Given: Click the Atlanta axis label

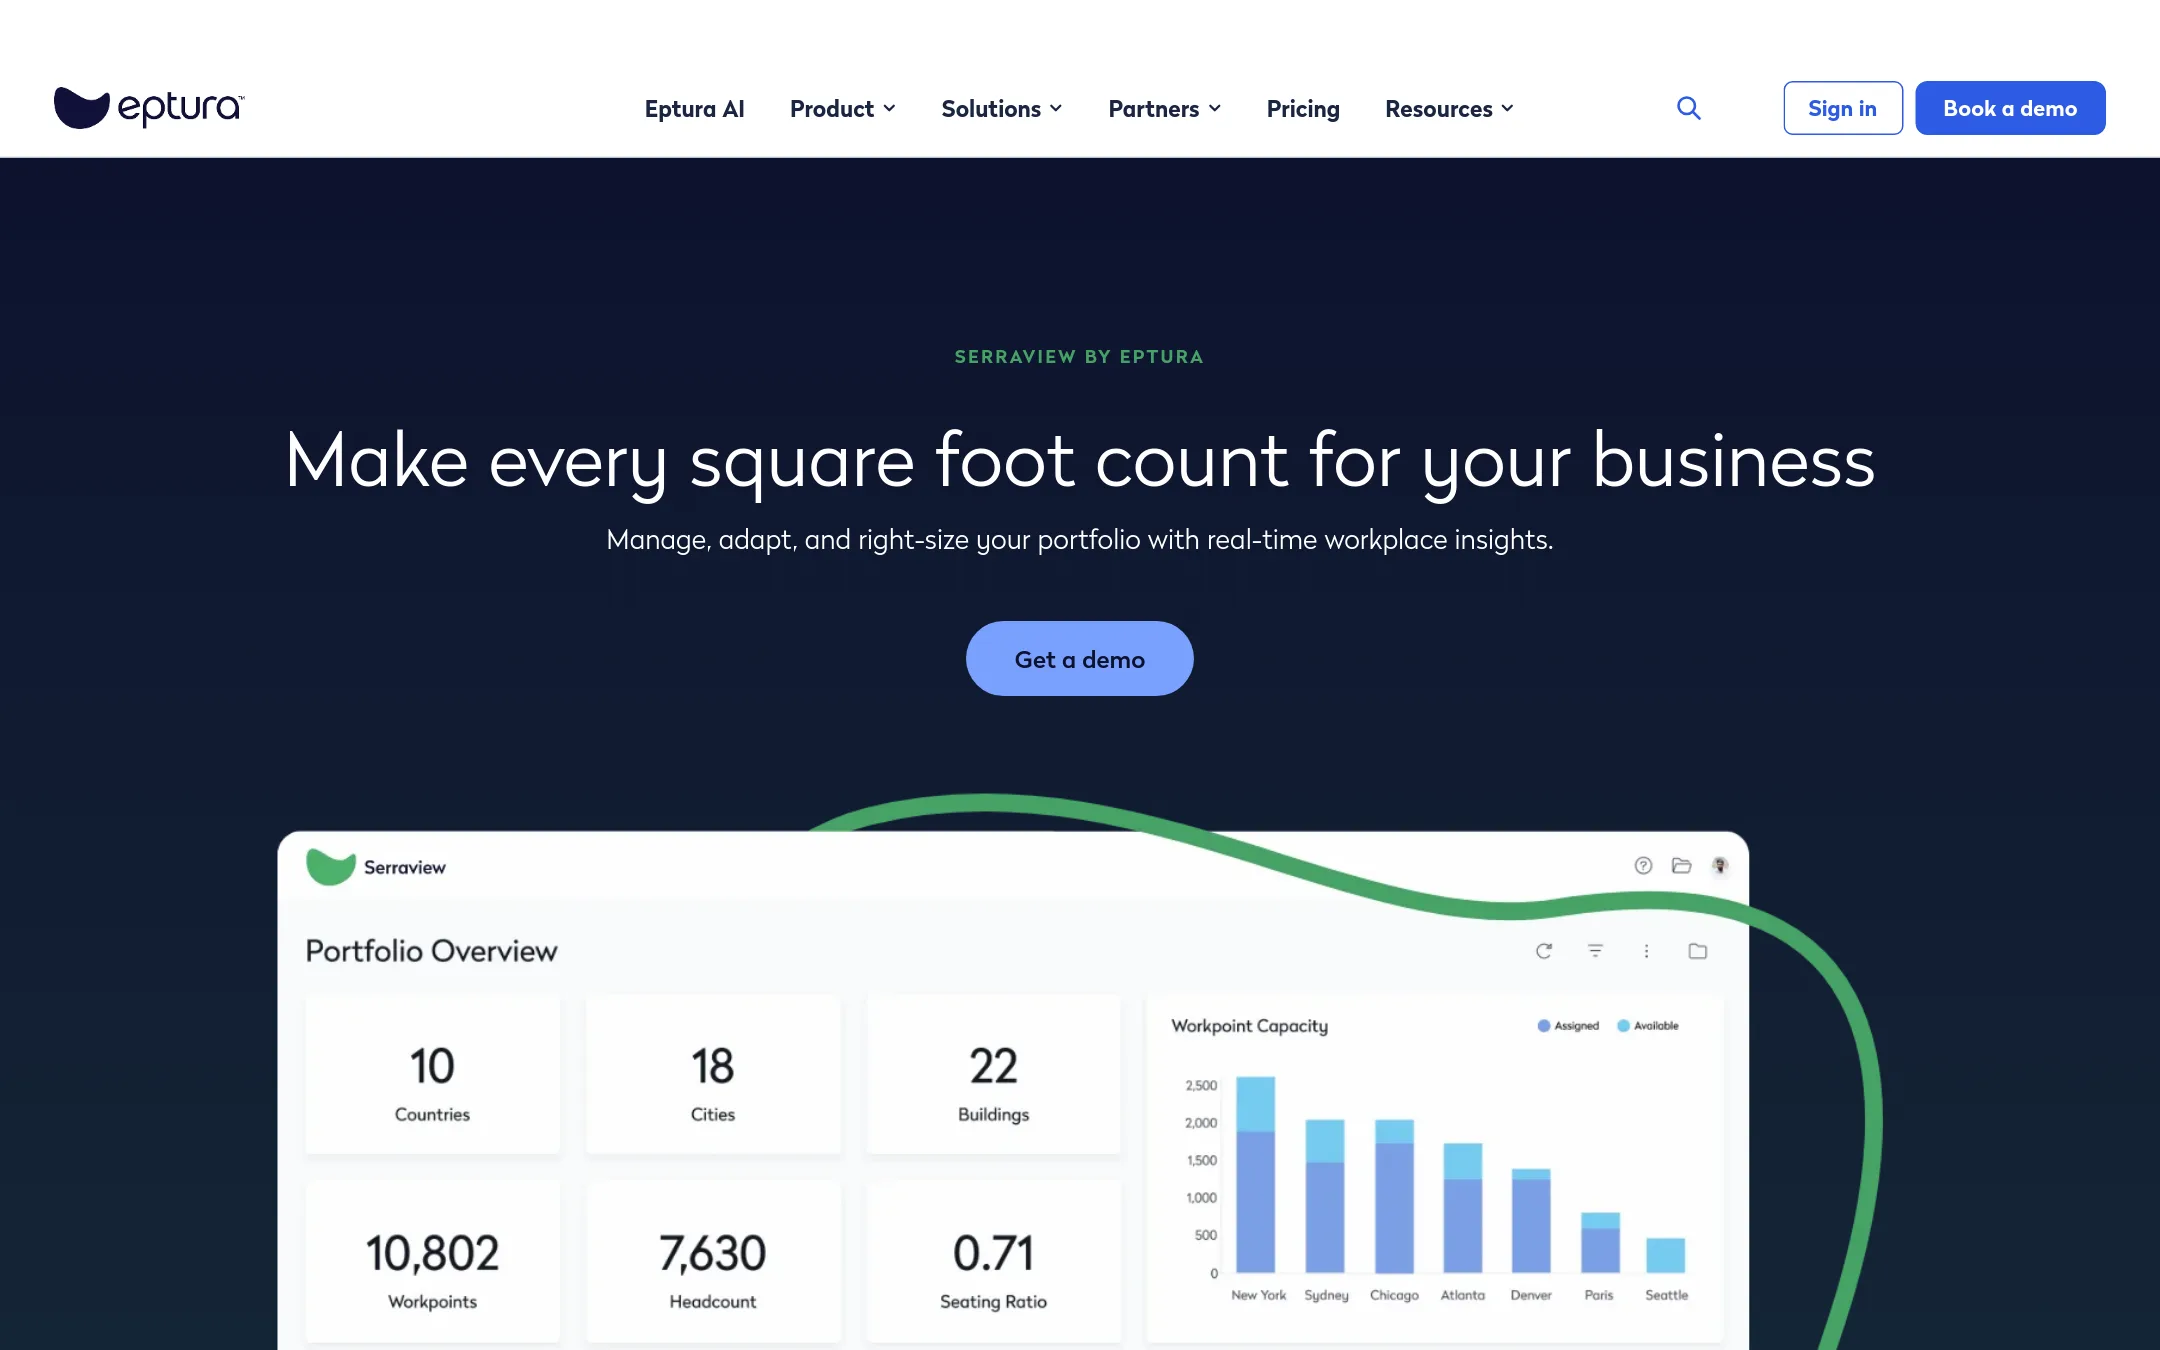Looking at the screenshot, I should click(x=1462, y=1295).
